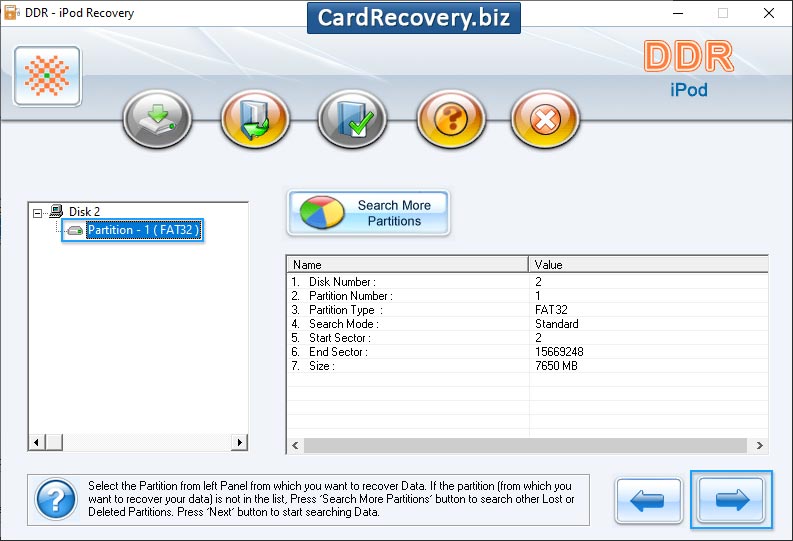Open help via orange question mark button
Image resolution: width=793 pixels, height=541 pixels.
(x=451, y=119)
